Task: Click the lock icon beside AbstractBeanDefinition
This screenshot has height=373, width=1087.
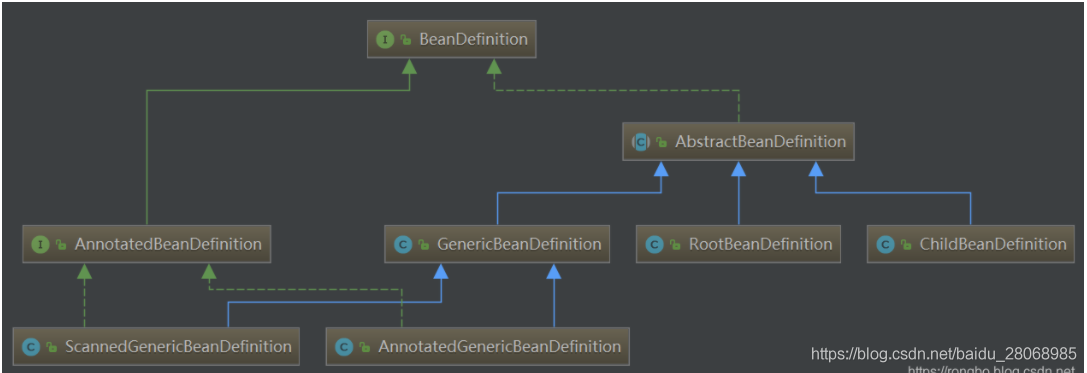Action: [x=661, y=143]
